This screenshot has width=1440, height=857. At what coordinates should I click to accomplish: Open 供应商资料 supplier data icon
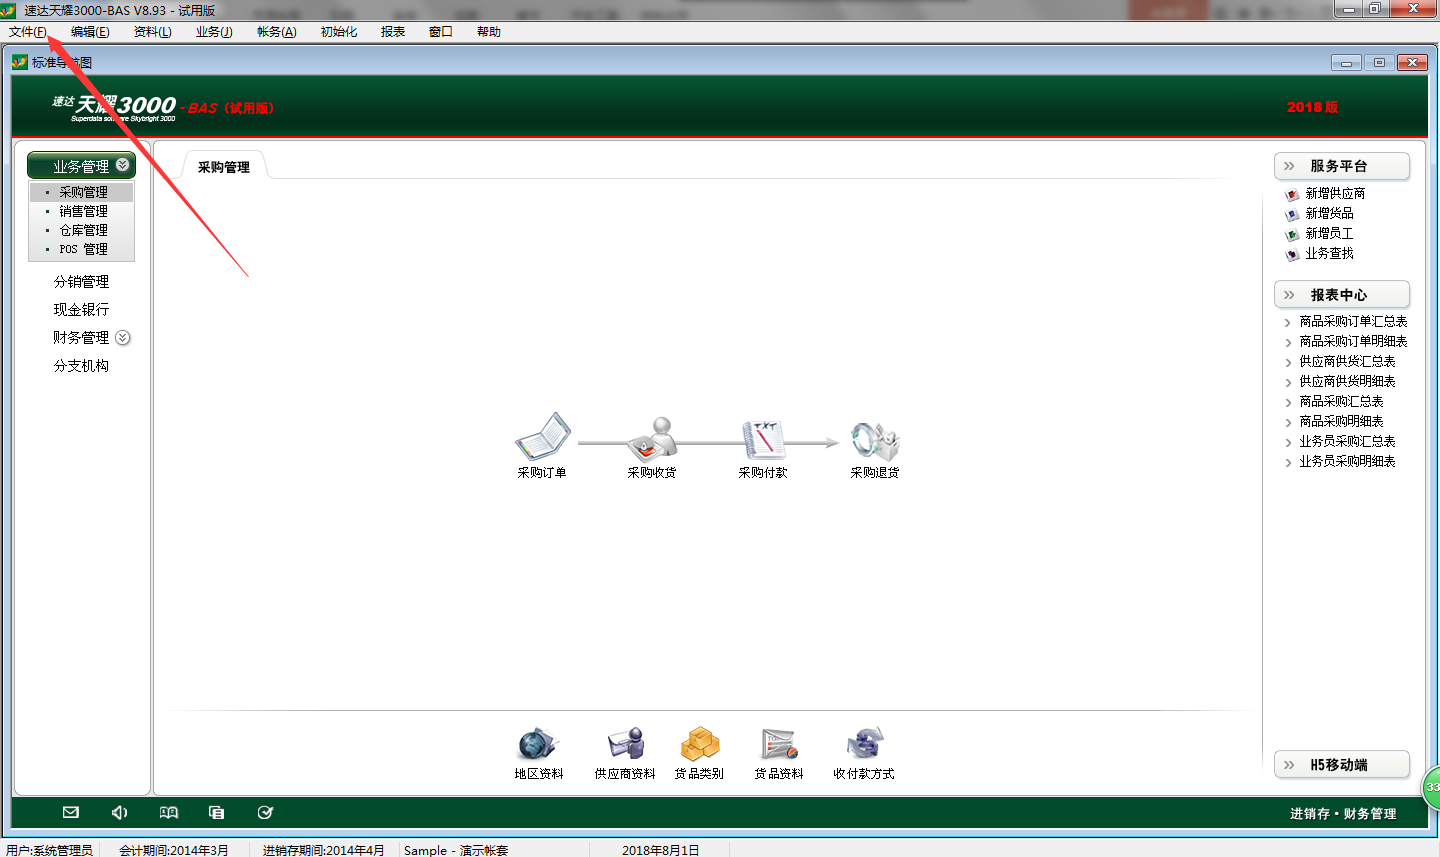click(625, 745)
